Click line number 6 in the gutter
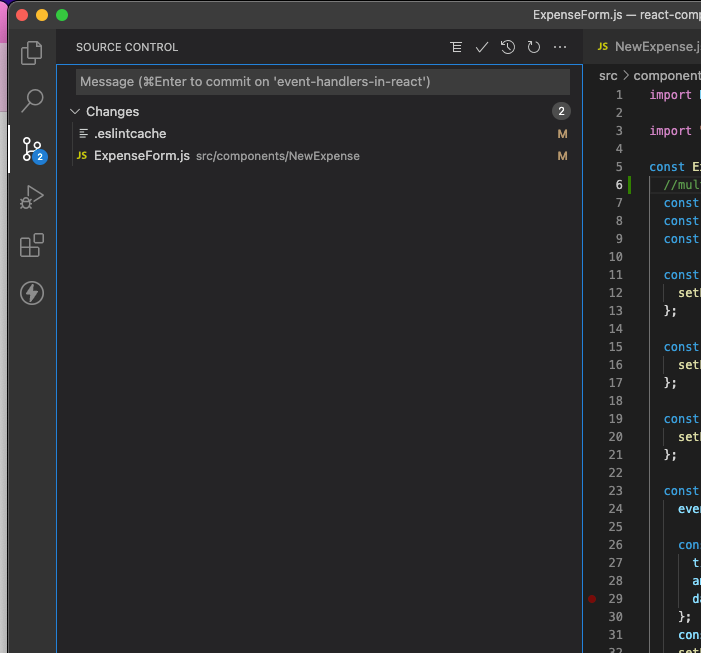The width and height of the screenshot is (701, 653). (619, 185)
